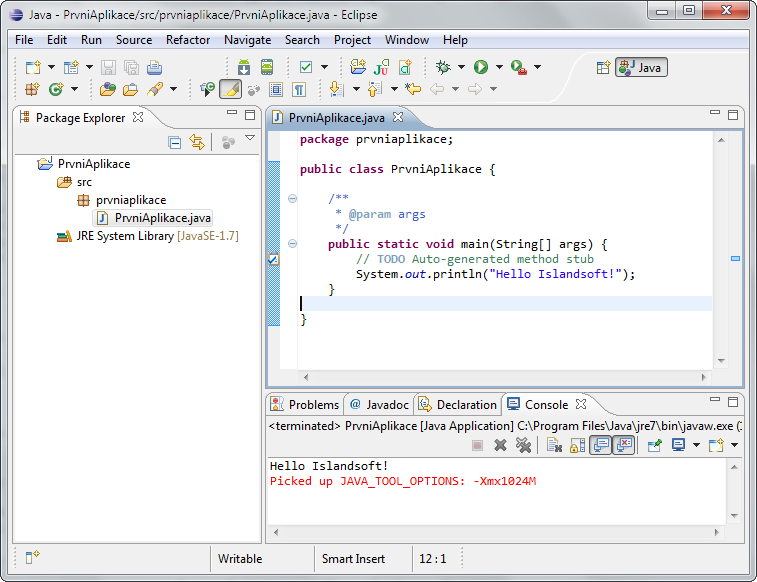The width and height of the screenshot is (757, 582).
Task: Toggle Block Selection Mode button
Action: pos(276,89)
